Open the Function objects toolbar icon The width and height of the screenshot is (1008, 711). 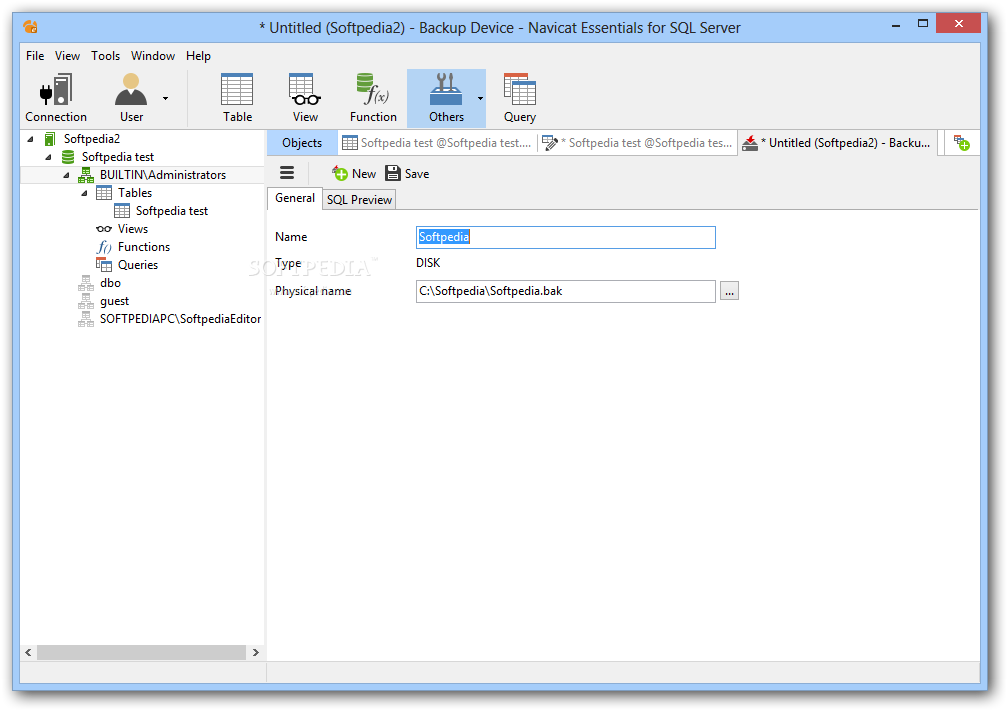click(x=373, y=98)
